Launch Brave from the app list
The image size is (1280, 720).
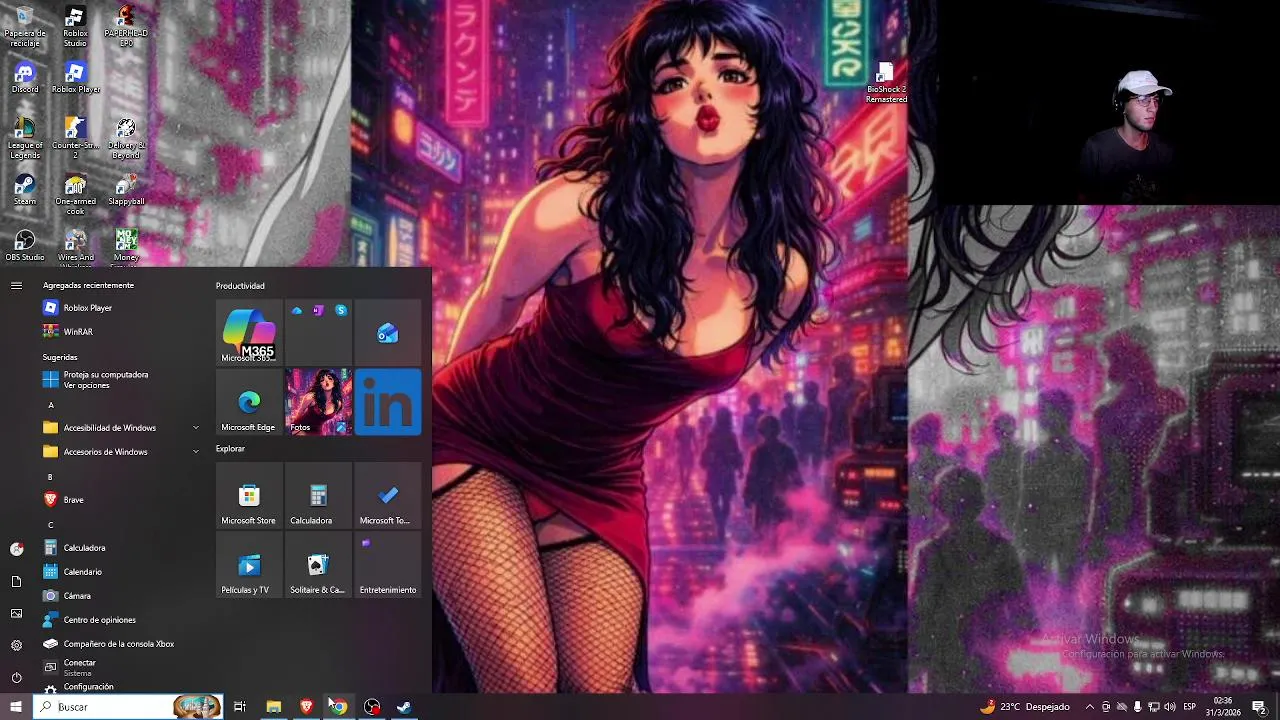(120, 500)
